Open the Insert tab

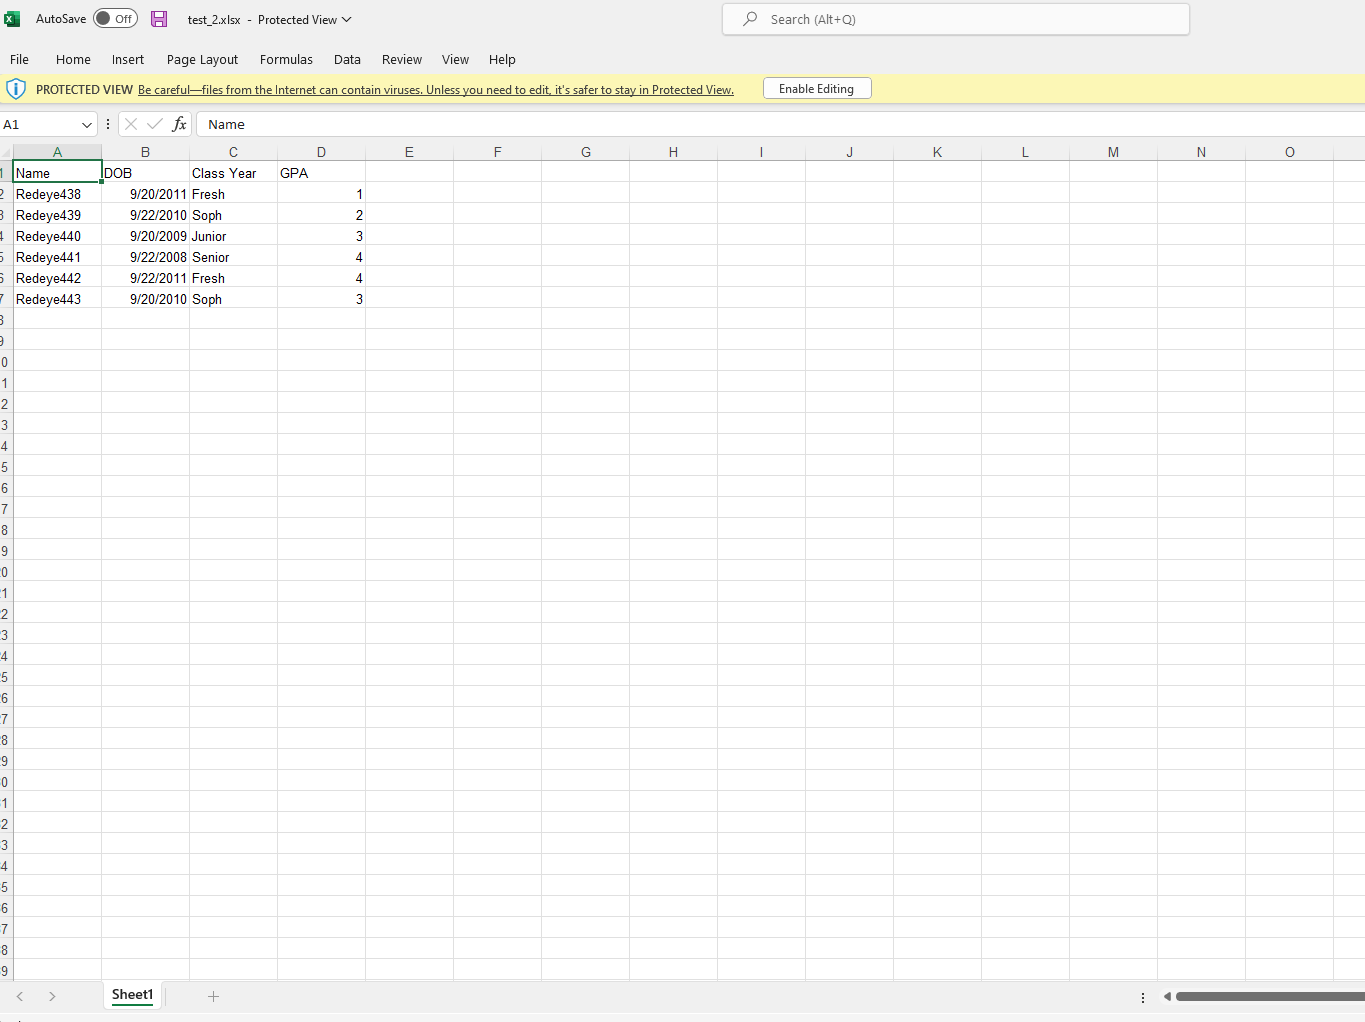click(128, 59)
